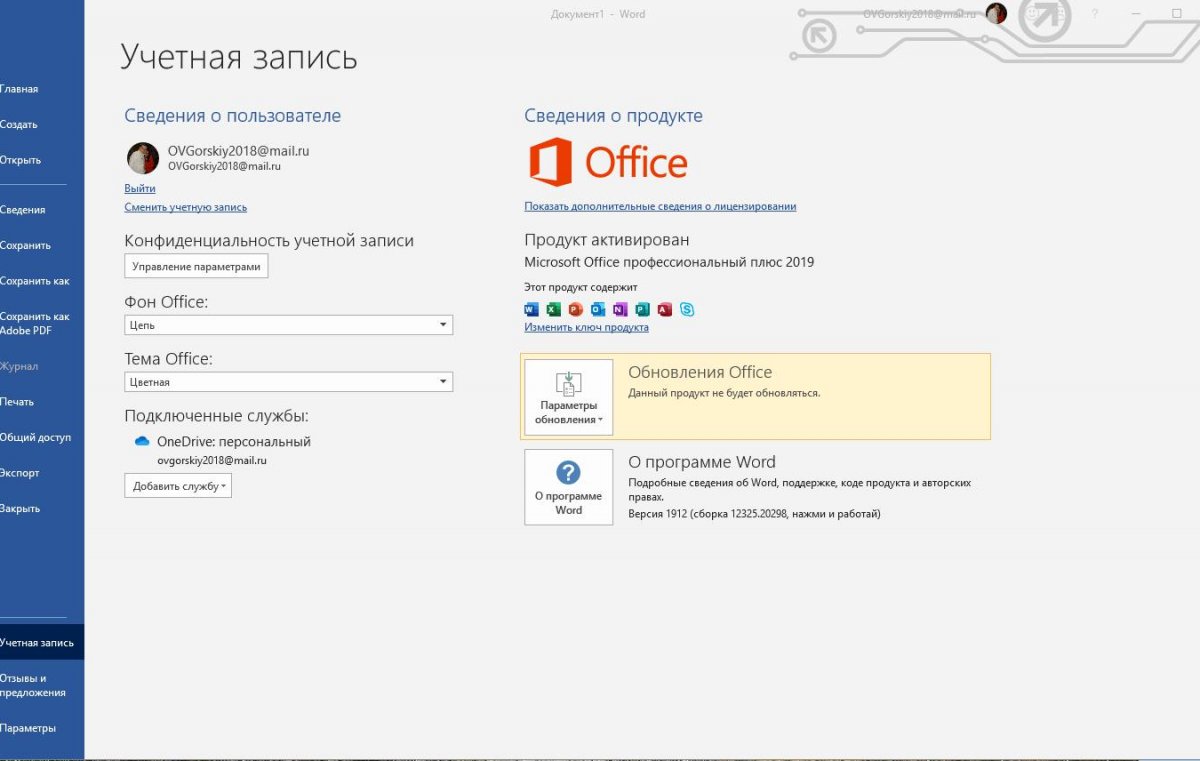Screen dimensions: 1200x761
Task: Click the Excel icon in product contents
Action: pos(553,309)
